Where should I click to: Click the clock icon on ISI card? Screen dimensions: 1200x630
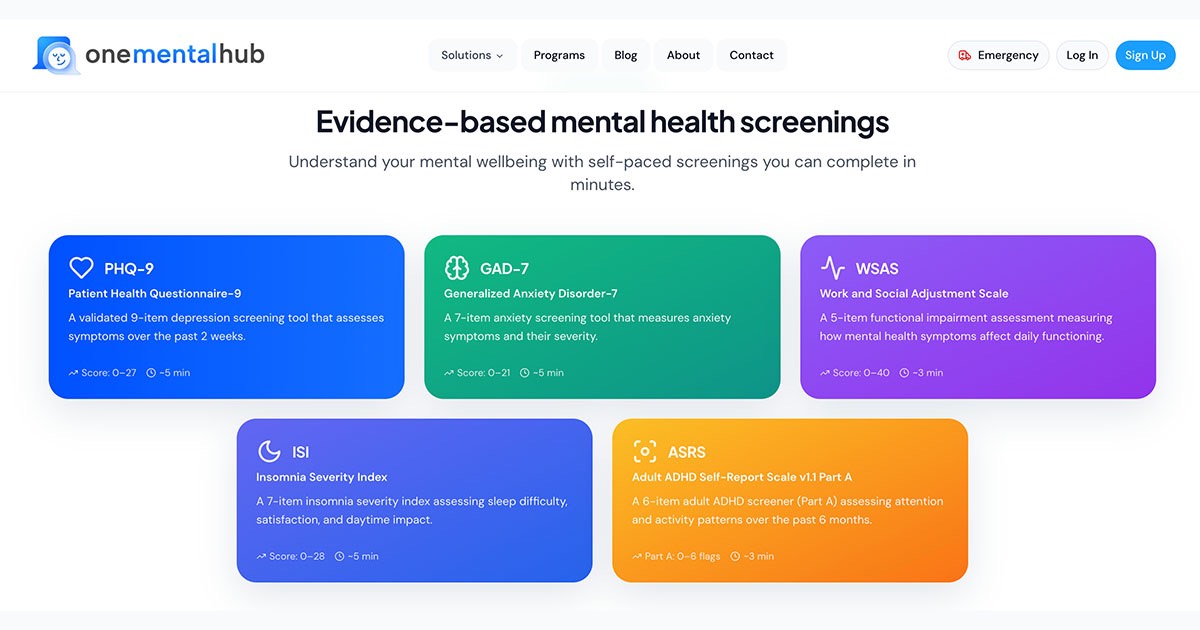point(340,556)
